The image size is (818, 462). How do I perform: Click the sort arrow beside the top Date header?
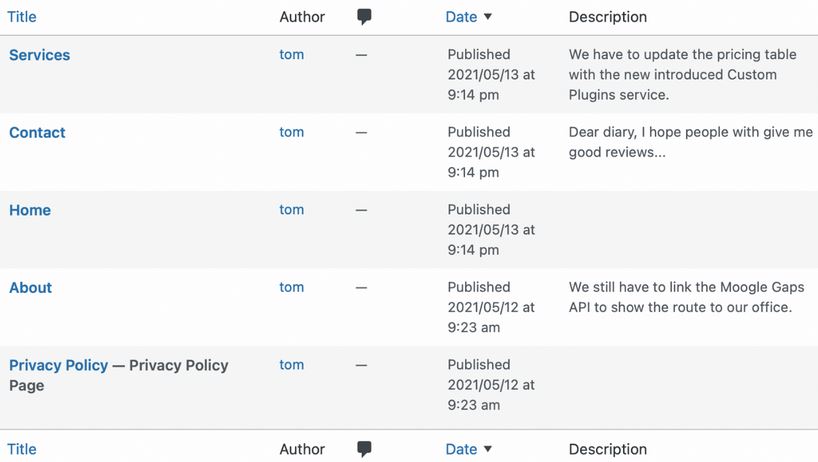tap(488, 17)
